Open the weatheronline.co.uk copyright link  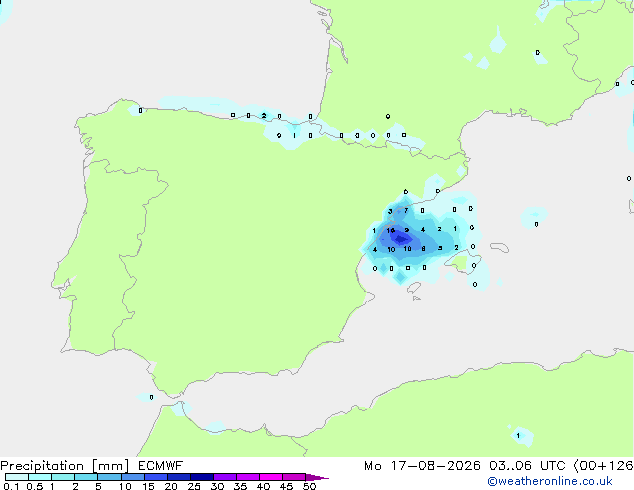(x=549, y=481)
